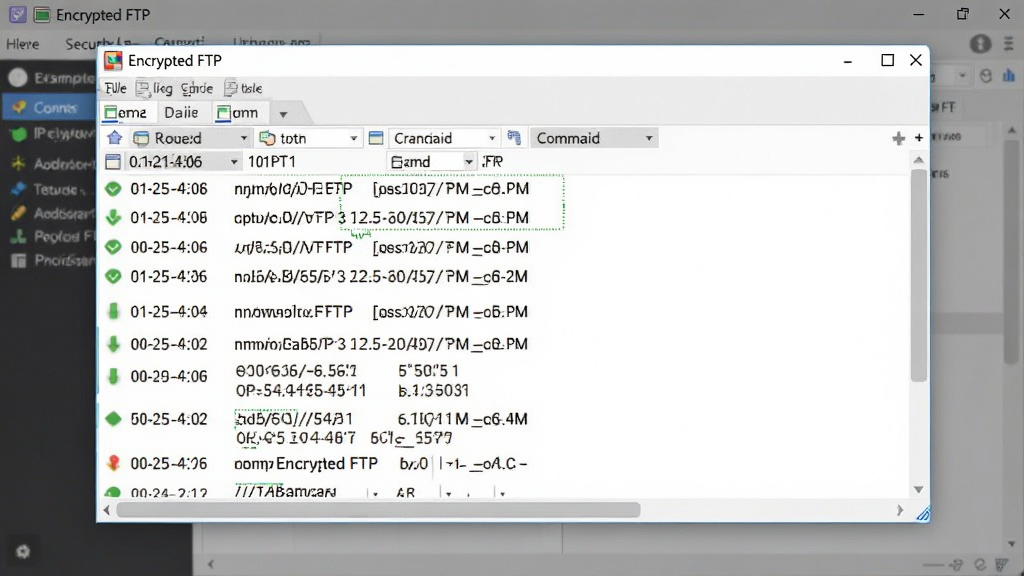1024x576 pixels.
Task: Click the red error icon on Encrypted FTP row
Action: 113,463
